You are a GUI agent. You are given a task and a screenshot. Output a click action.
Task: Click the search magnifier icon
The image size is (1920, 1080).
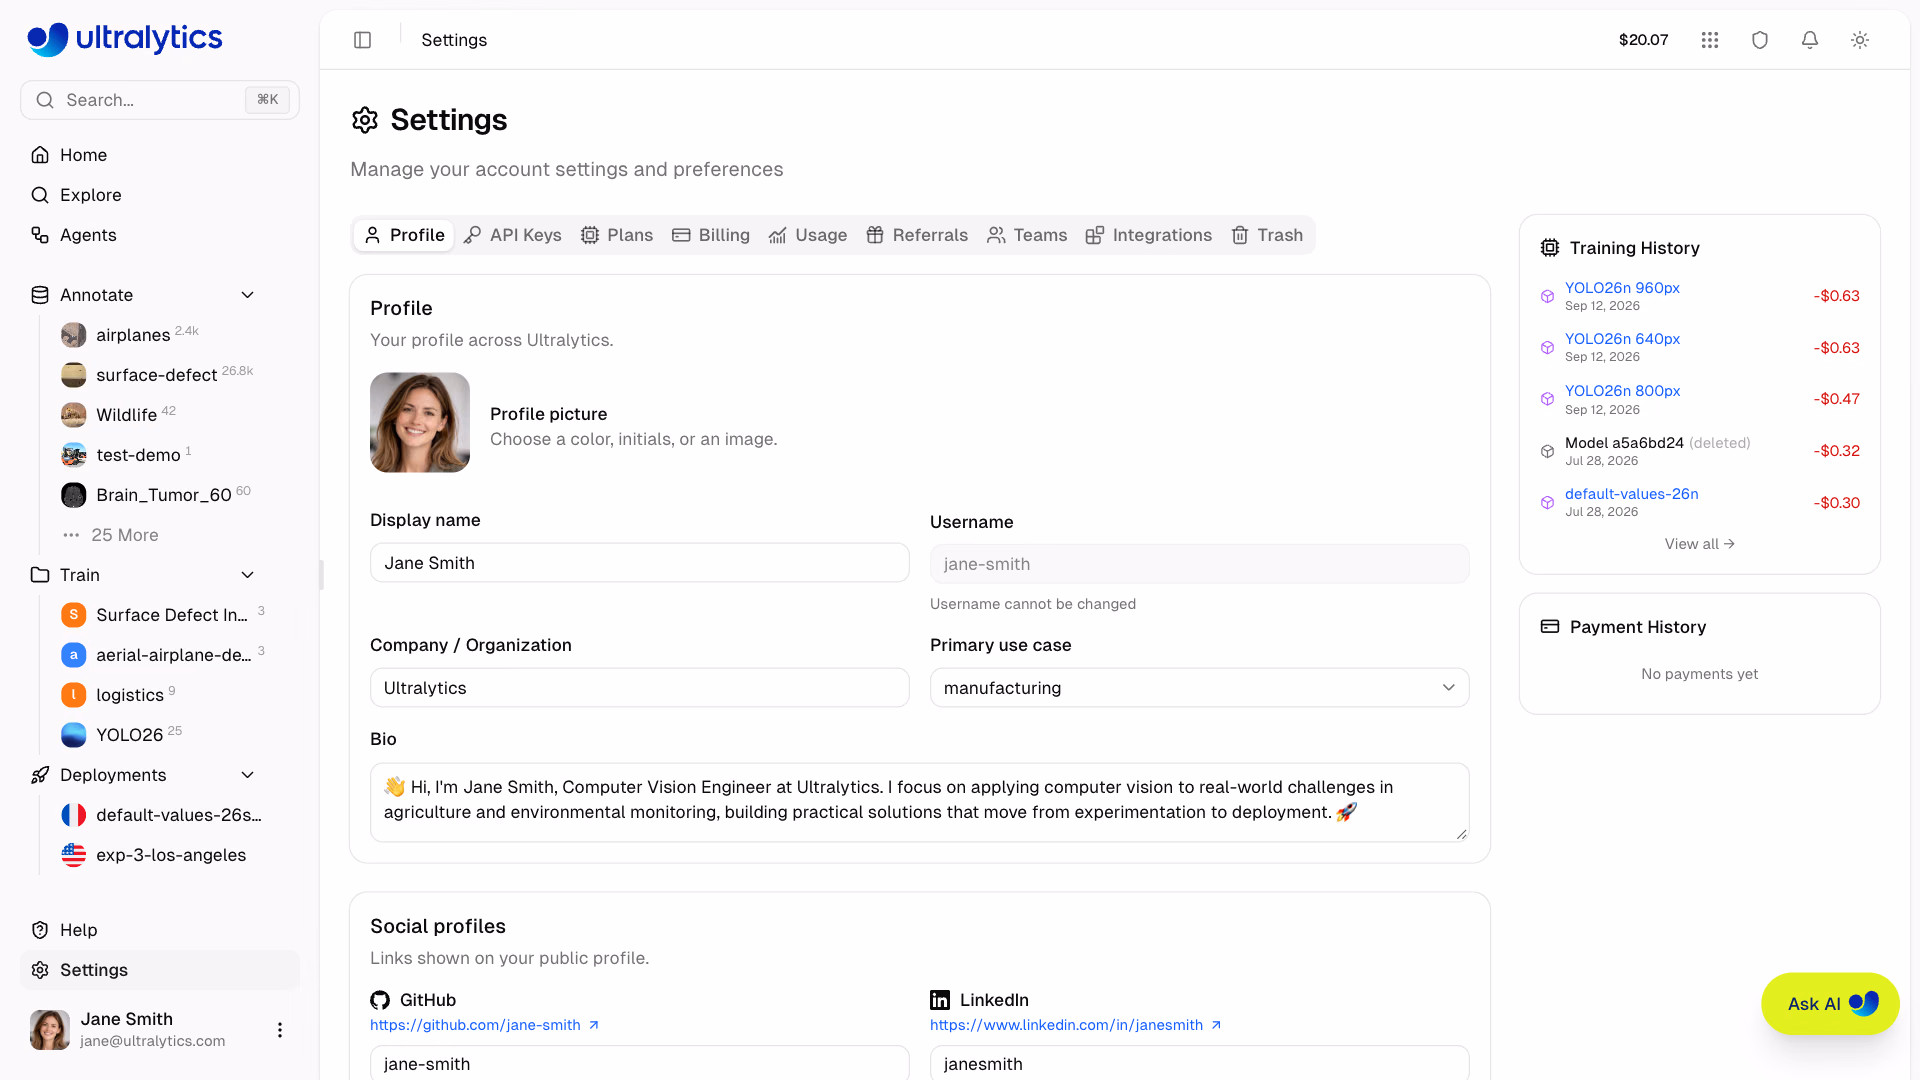[x=45, y=100]
